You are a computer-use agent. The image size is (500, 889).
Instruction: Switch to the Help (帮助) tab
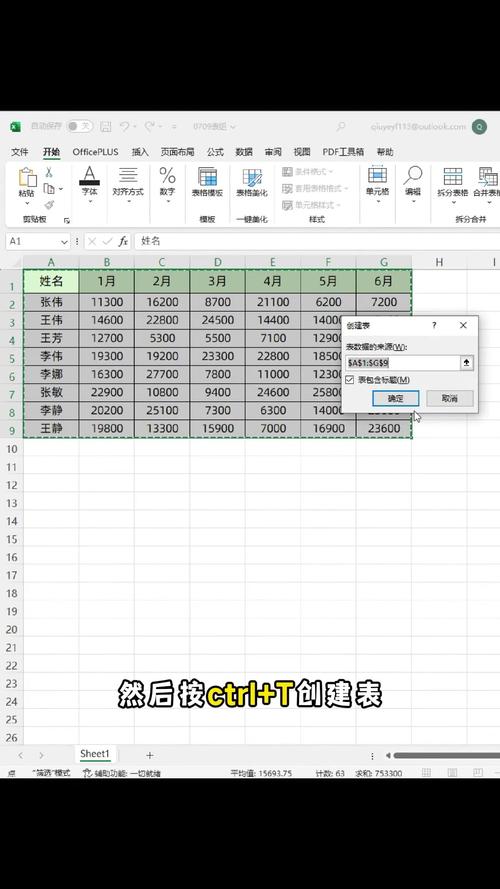[x=385, y=152]
